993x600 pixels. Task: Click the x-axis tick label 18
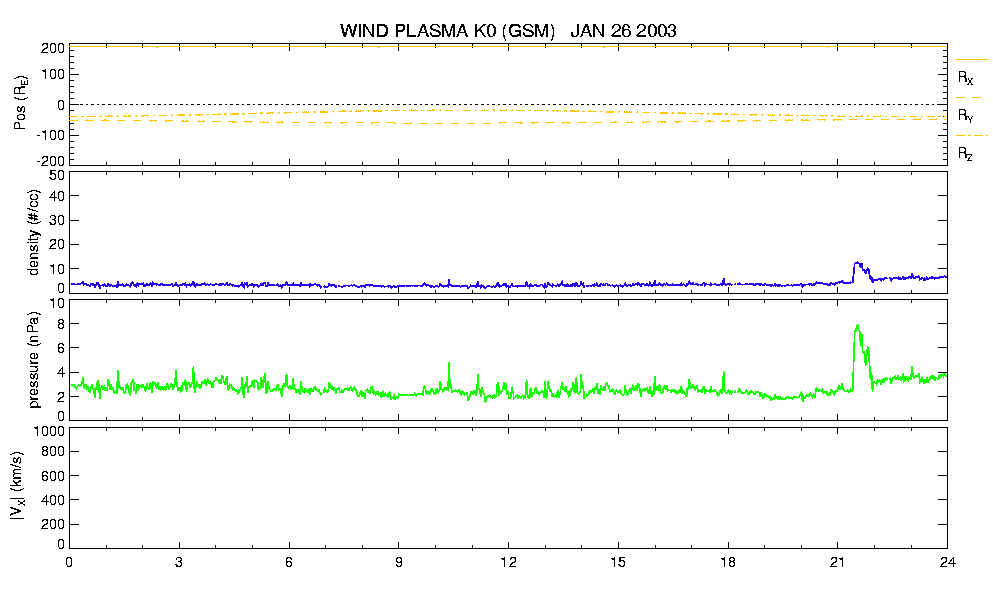(x=728, y=562)
